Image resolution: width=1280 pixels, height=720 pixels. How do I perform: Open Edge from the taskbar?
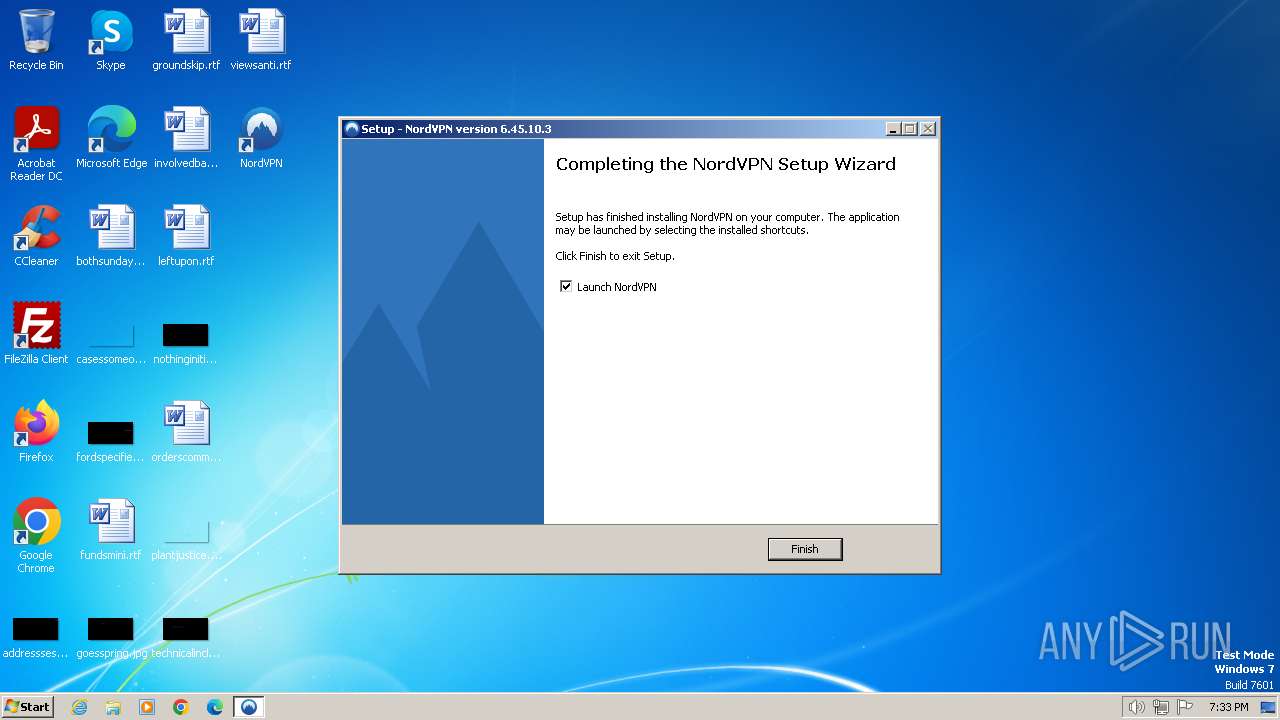click(215, 707)
